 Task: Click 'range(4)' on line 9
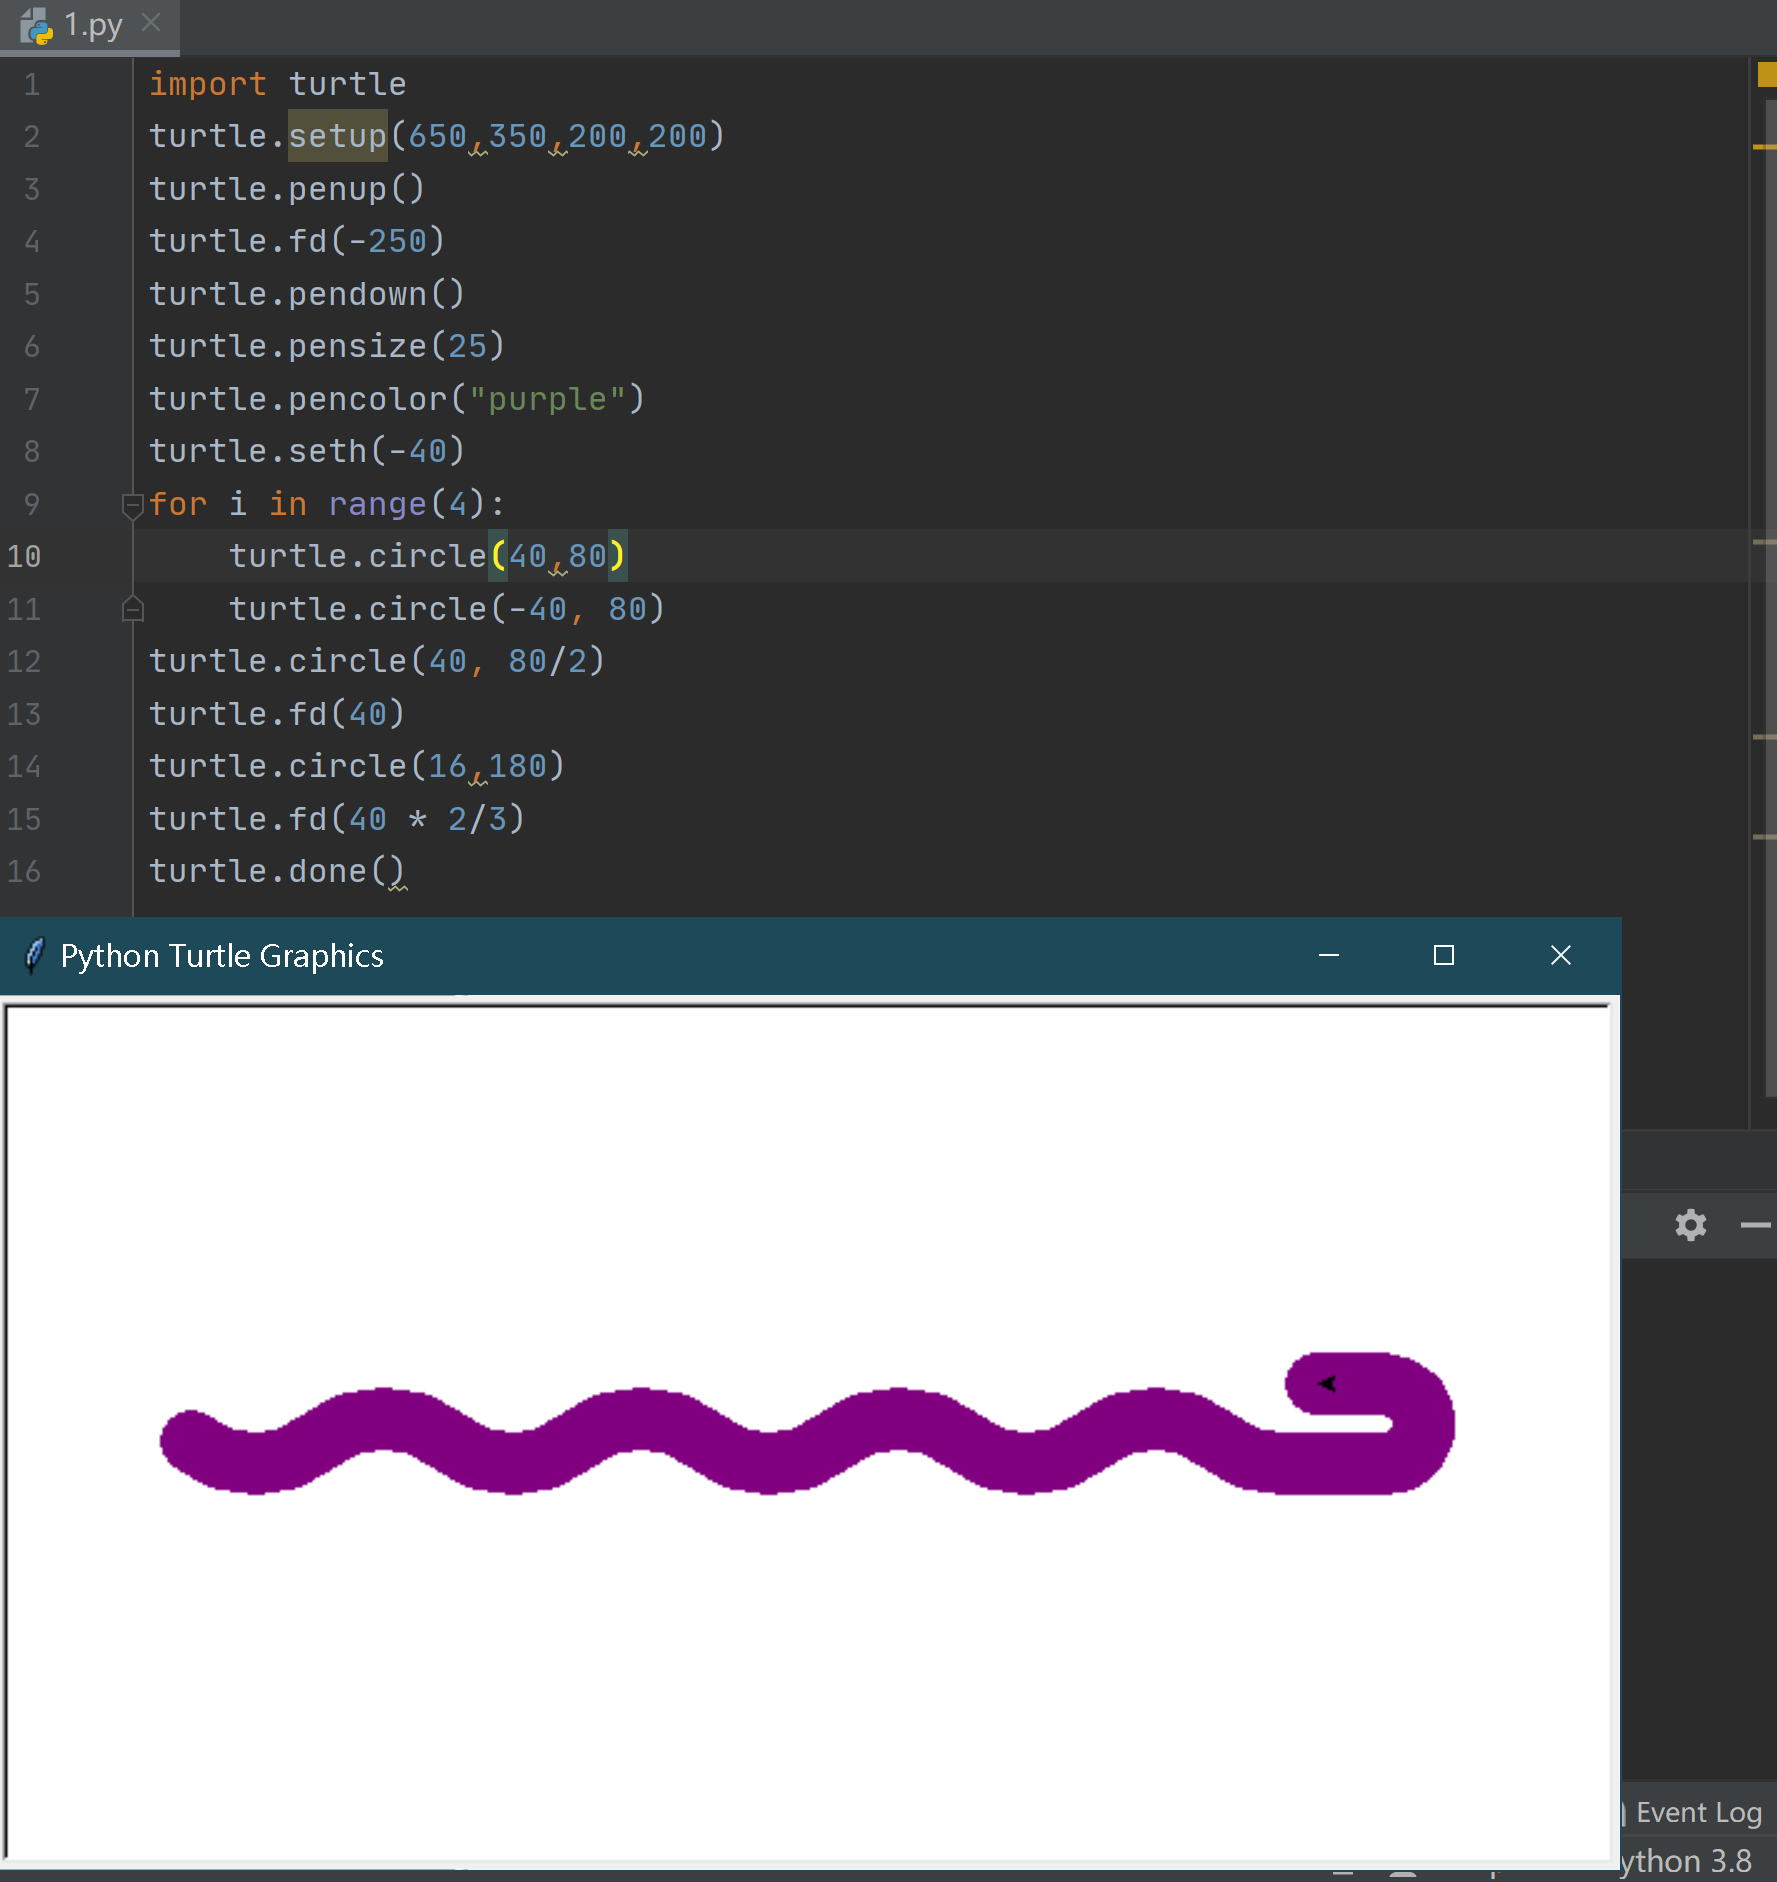tap(406, 504)
